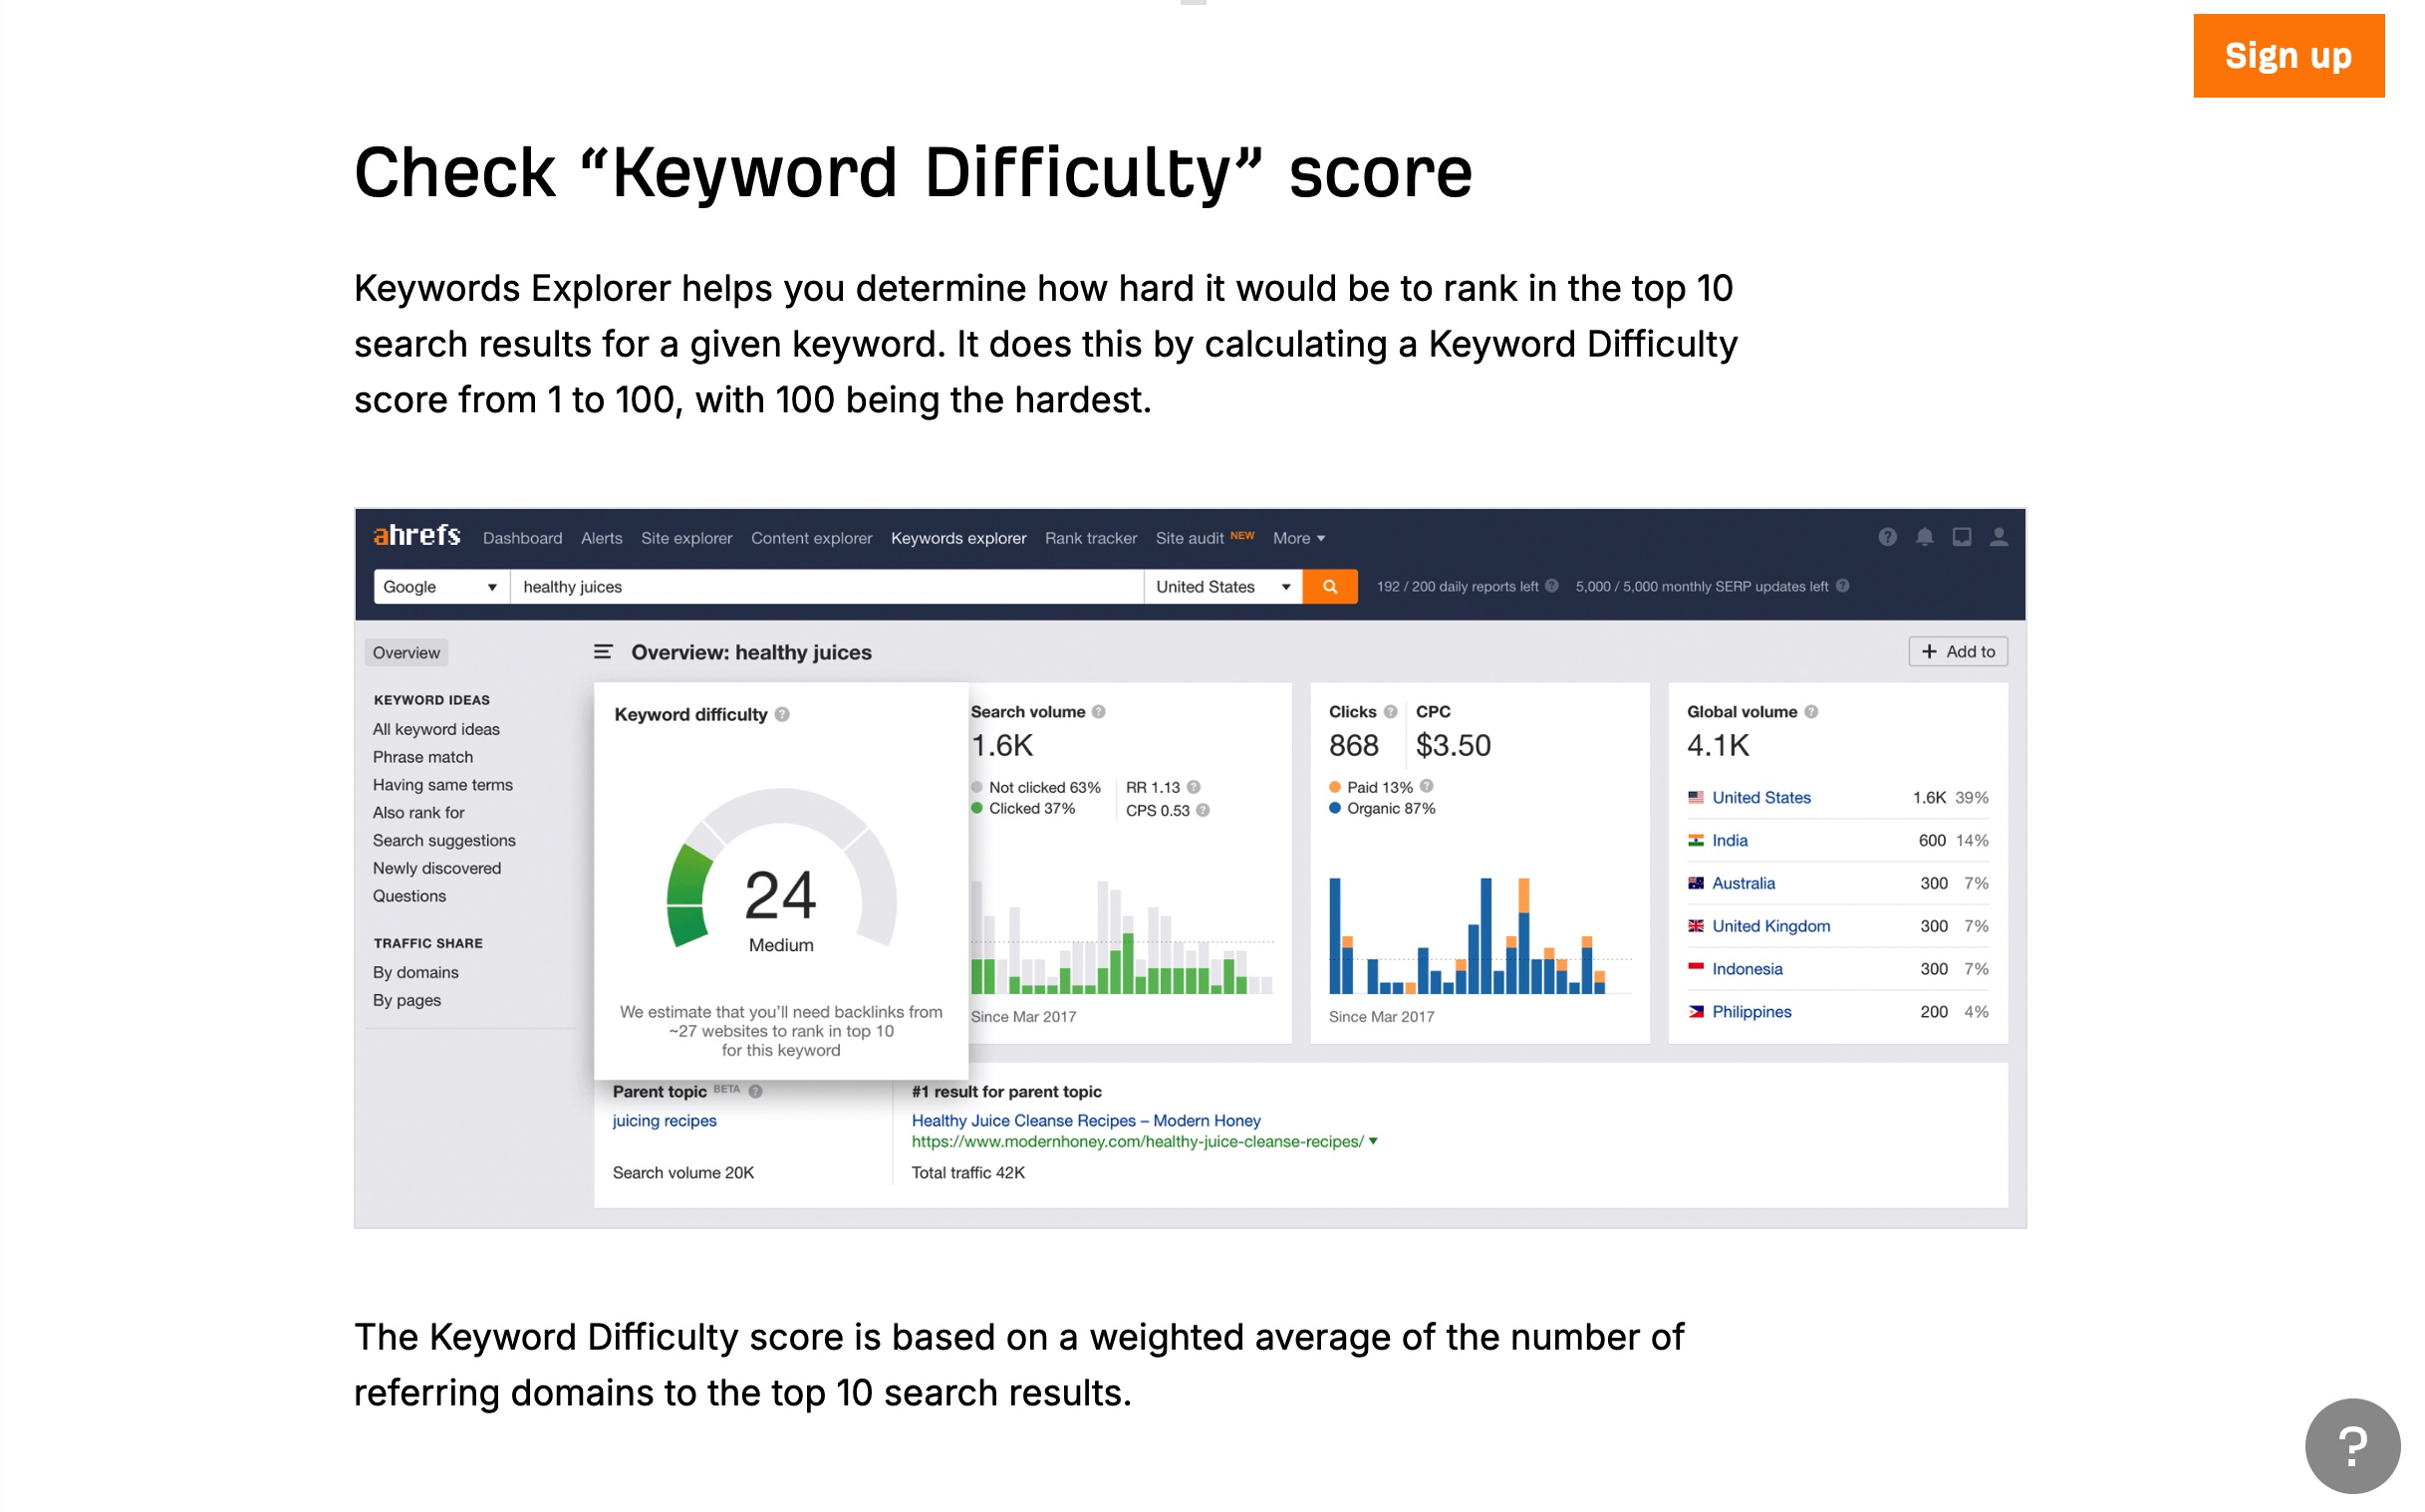
Task: Open the juicing recipes parent topic link
Action: [665, 1122]
